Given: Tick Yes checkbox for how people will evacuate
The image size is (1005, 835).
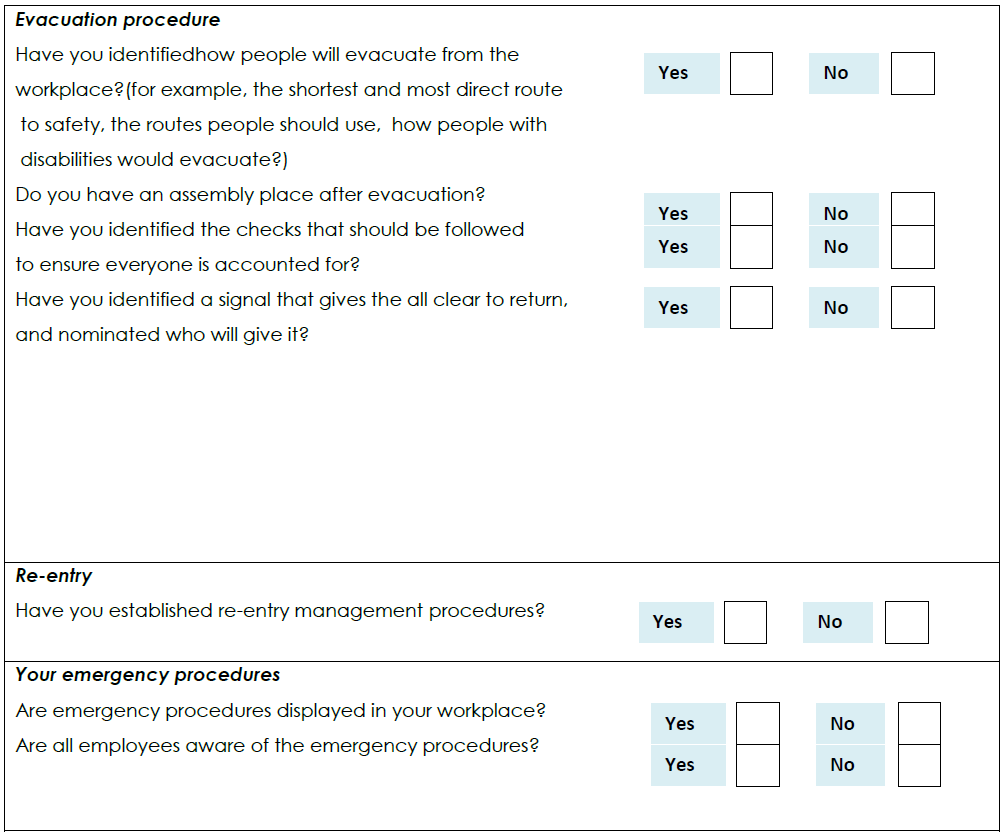Looking at the screenshot, I should (x=751, y=74).
